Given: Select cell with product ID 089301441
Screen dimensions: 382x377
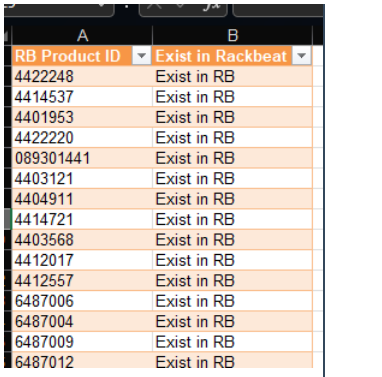Looking at the screenshot, I should 82,158.
